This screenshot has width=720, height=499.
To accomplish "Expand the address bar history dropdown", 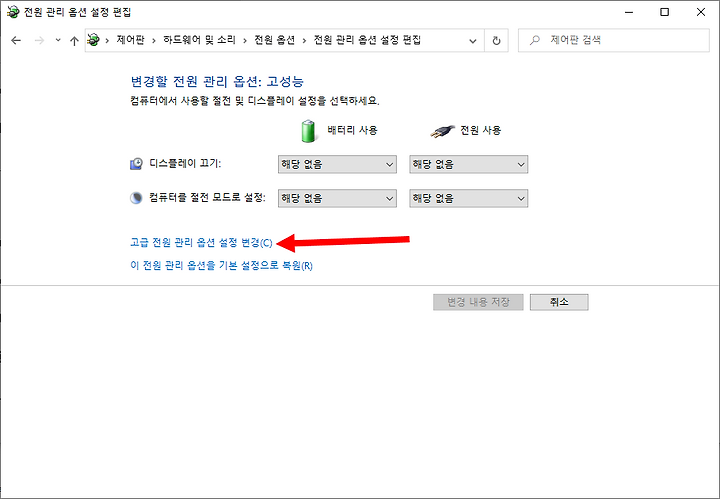I will pyautogui.click(x=472, y=40).
